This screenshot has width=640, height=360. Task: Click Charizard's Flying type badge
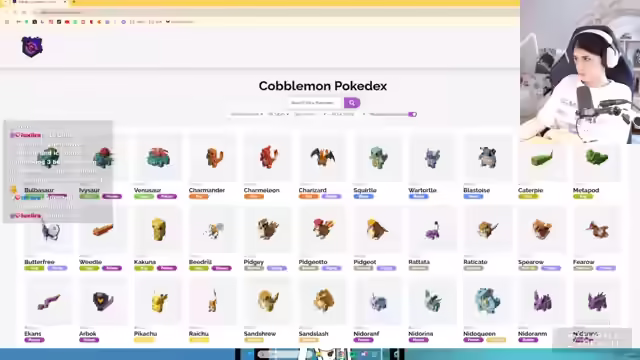[x=331, y=197]
